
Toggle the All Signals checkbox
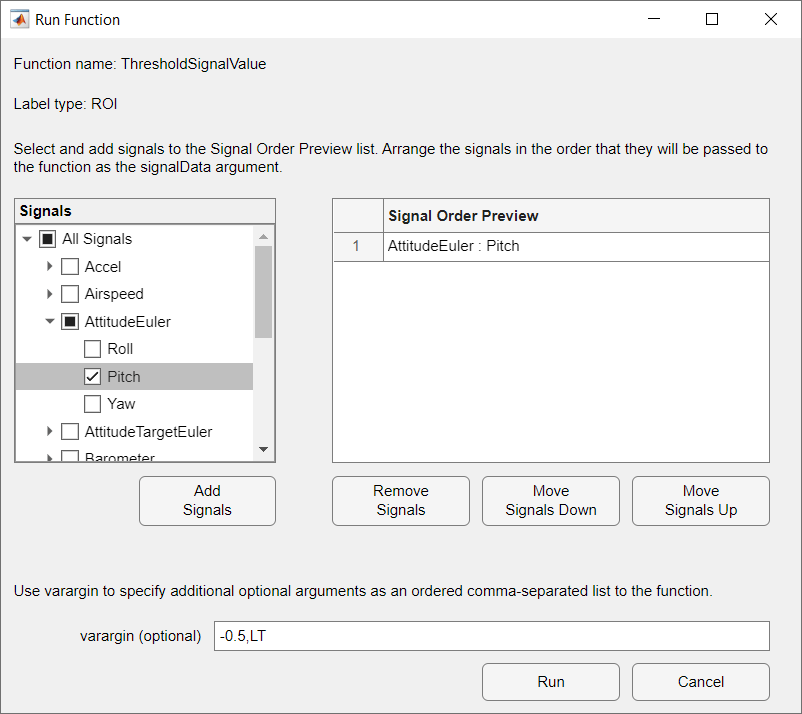[47, 238]
